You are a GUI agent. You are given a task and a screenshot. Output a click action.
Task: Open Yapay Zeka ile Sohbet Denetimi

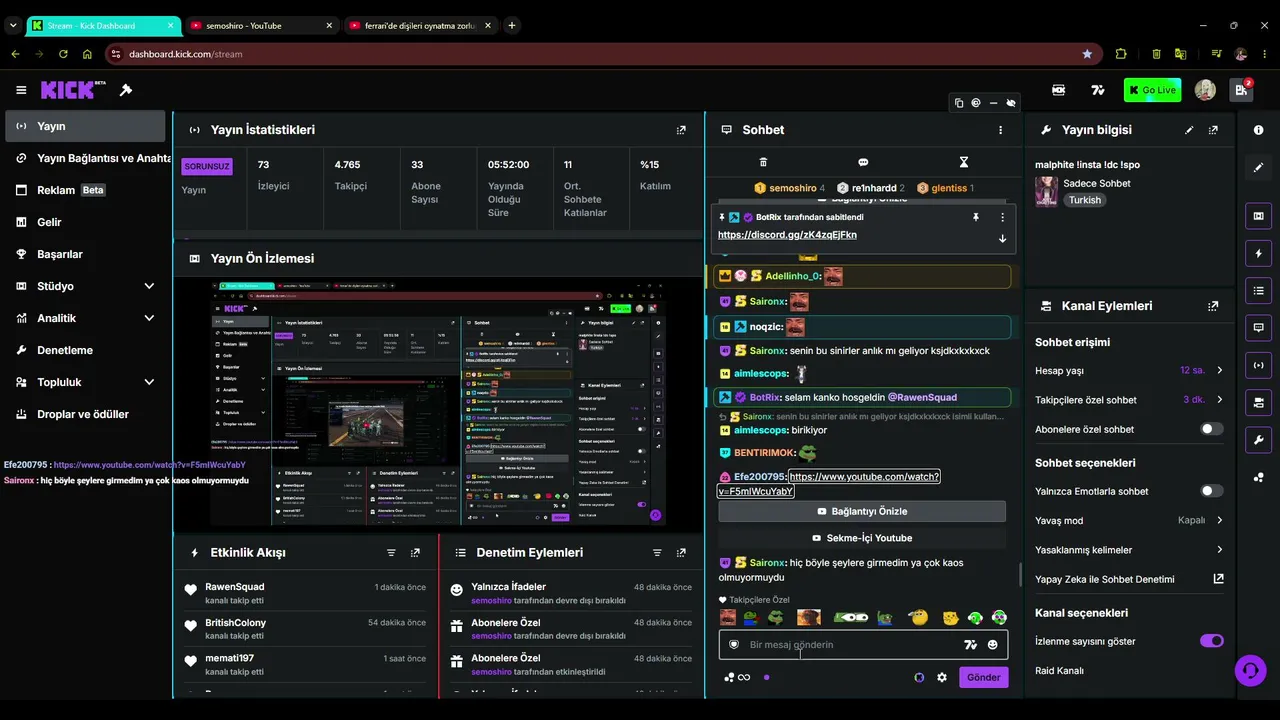coord(1129,579)
